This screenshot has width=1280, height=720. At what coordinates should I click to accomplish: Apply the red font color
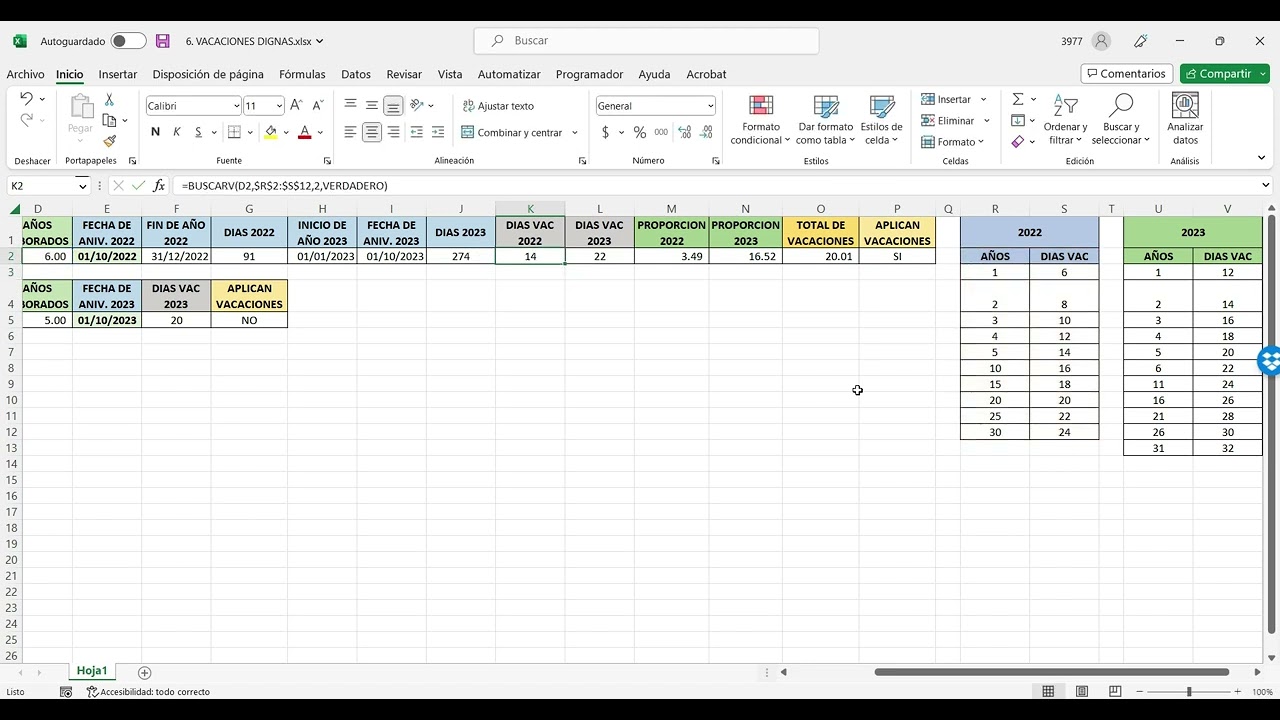tap(305, 132)
